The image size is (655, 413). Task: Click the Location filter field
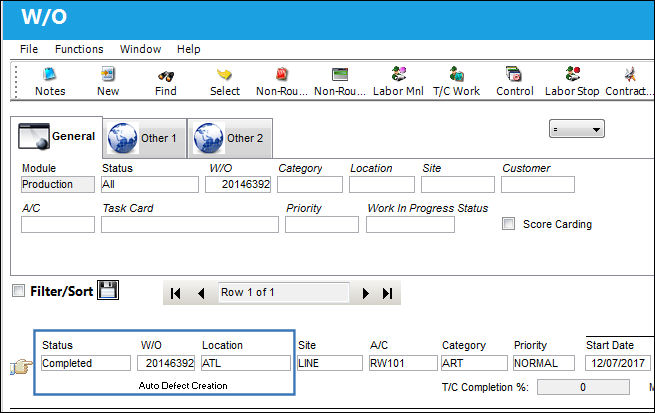pos(382,184)
